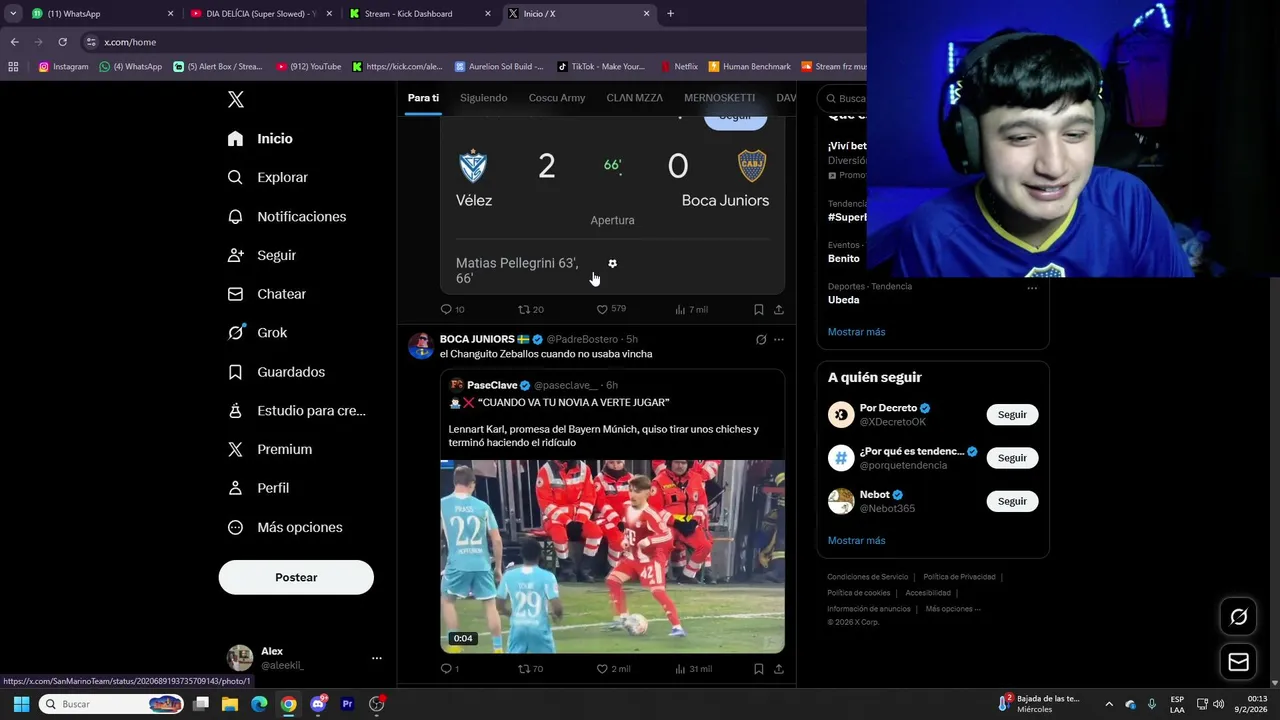Viewport: 1280px width, 720px height.
Task: Reload page with browser refresh icon
Action: click(62, 42)
